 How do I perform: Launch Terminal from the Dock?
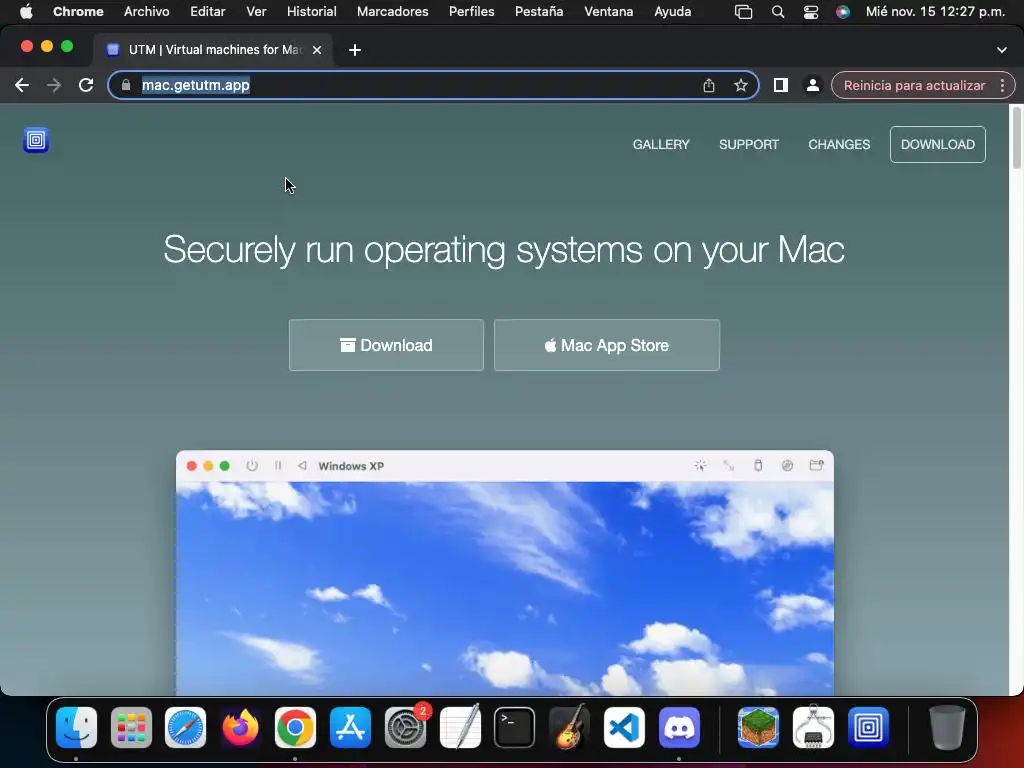tap(515, 727)
